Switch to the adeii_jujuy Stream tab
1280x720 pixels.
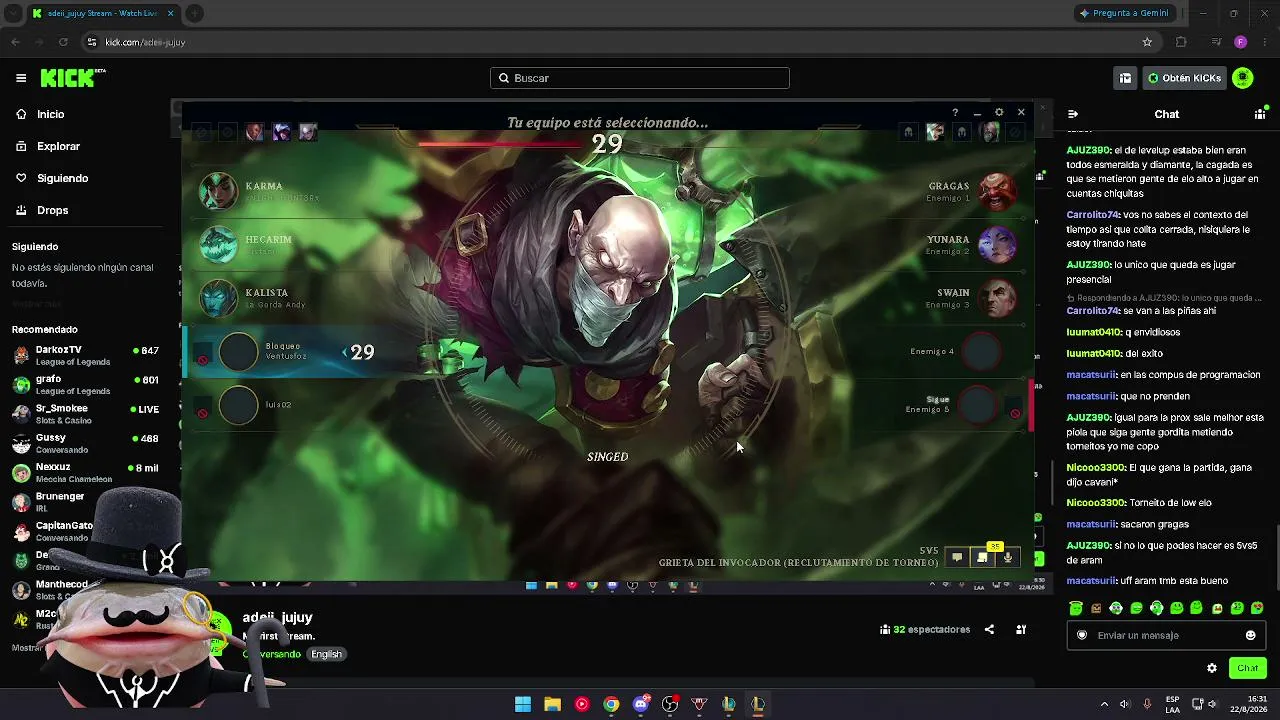103,13
